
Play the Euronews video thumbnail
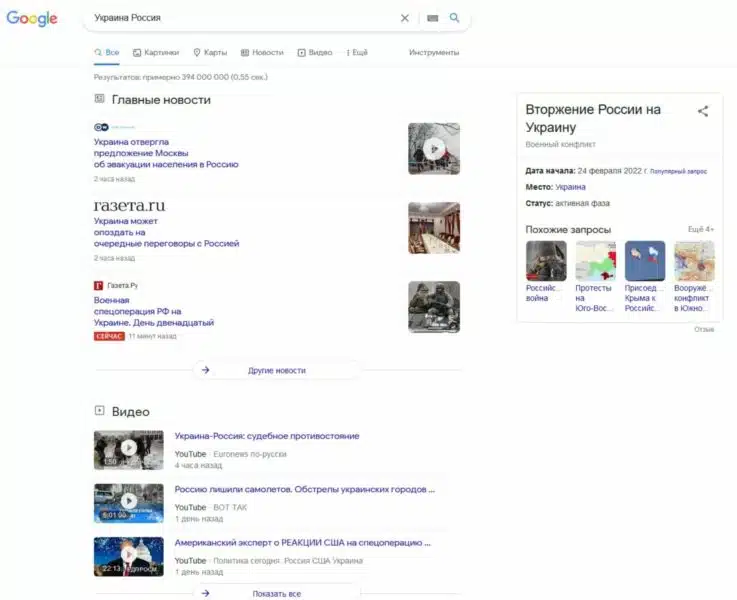[x=128, y=449]
